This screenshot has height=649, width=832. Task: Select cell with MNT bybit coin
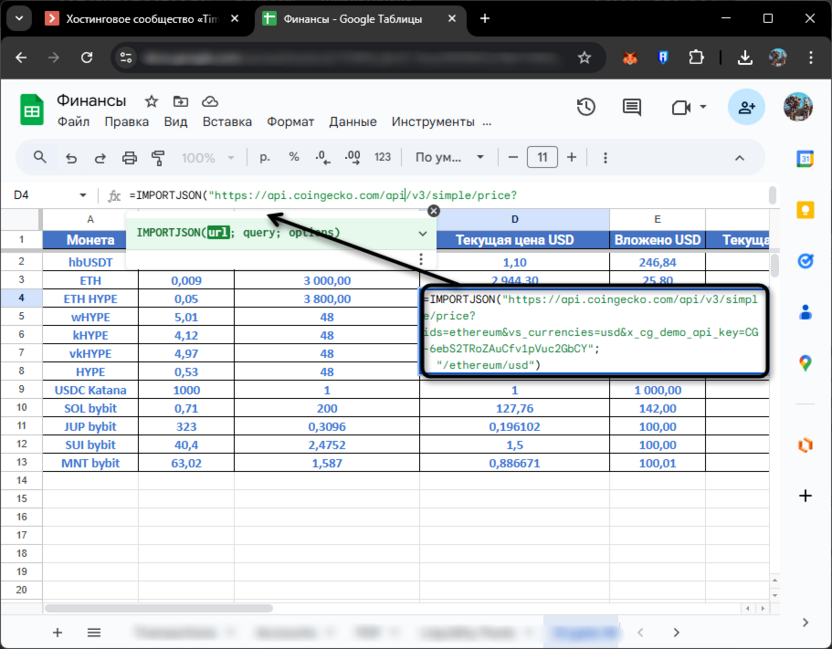90,463
